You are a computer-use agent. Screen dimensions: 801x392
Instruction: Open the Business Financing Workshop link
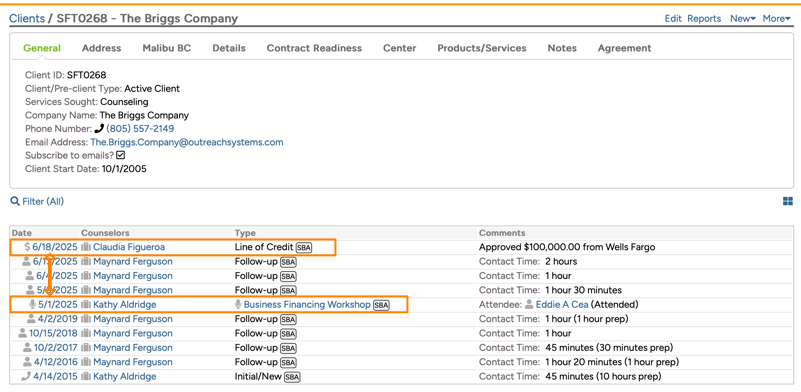307,305
